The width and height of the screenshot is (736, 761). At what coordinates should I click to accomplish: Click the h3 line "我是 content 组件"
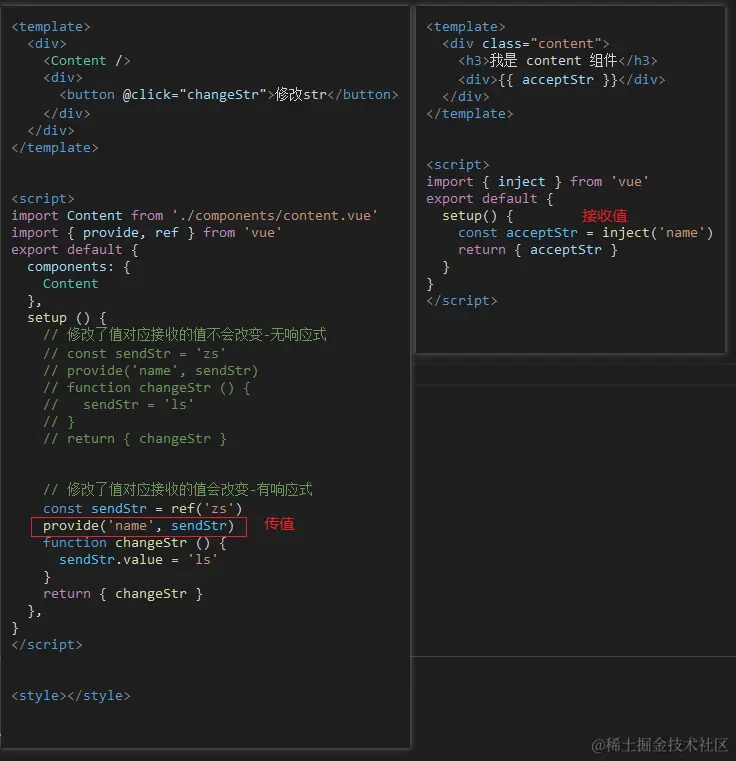558,61
